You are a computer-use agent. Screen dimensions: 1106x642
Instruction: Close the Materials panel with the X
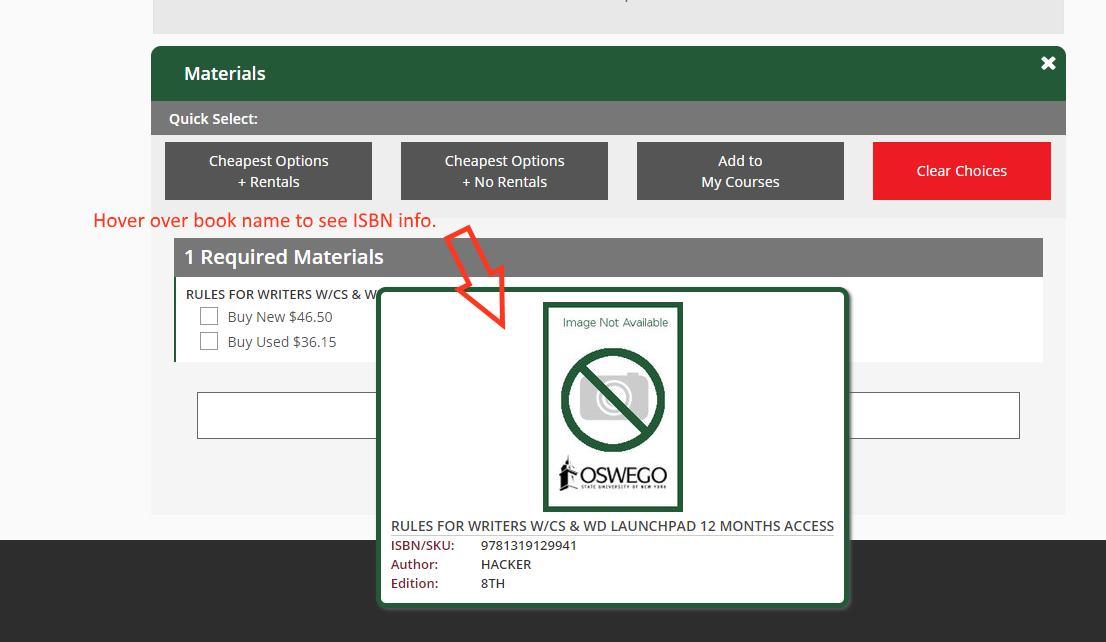pyautogui.click(x=1048, y=64)
